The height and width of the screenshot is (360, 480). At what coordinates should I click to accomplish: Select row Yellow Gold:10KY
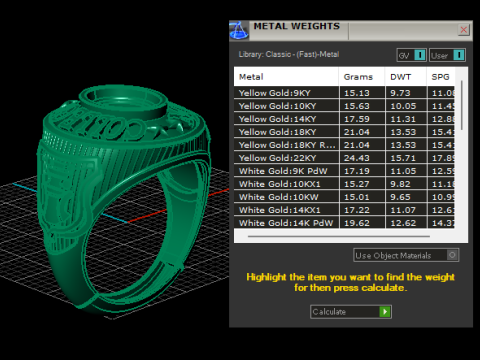pos(344,106)
